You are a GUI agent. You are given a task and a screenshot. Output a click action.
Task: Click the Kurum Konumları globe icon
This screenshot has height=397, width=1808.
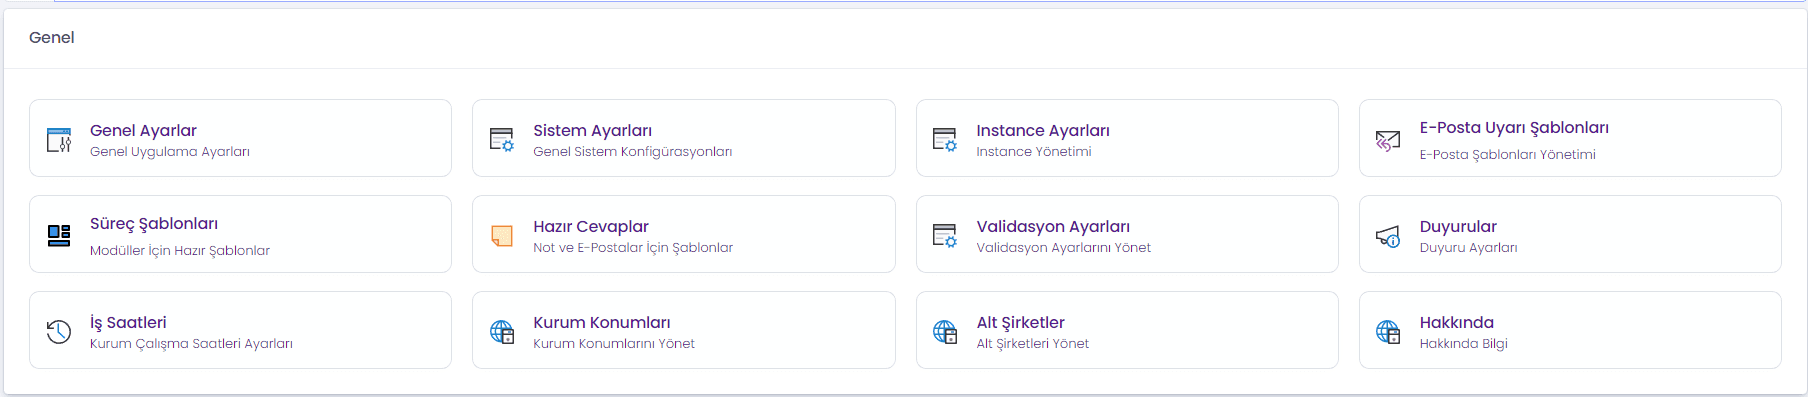point(502,332)
